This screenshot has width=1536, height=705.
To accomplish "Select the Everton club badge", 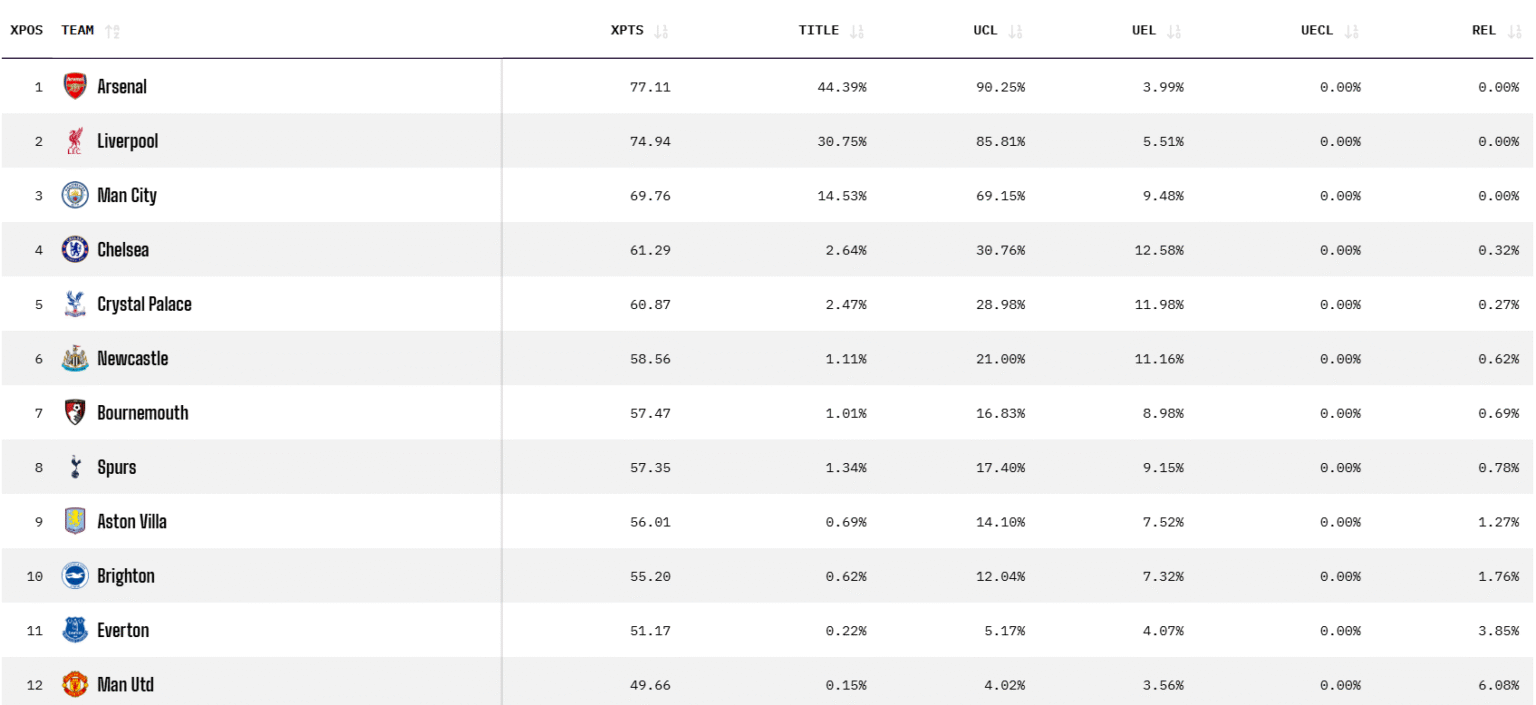I will pos(75,630).
